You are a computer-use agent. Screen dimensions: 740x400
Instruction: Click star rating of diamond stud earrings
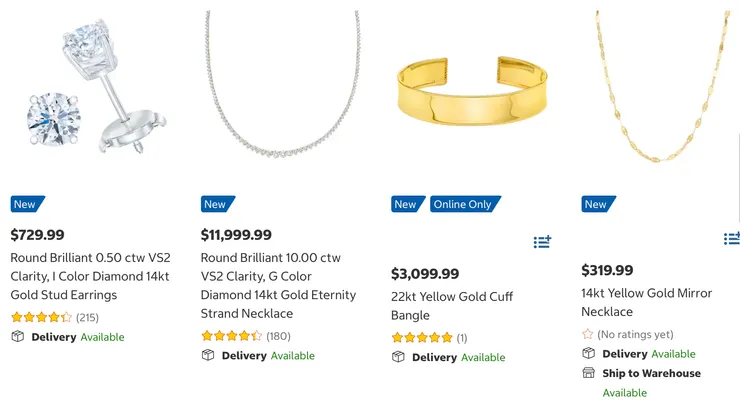tap(41, 317)
